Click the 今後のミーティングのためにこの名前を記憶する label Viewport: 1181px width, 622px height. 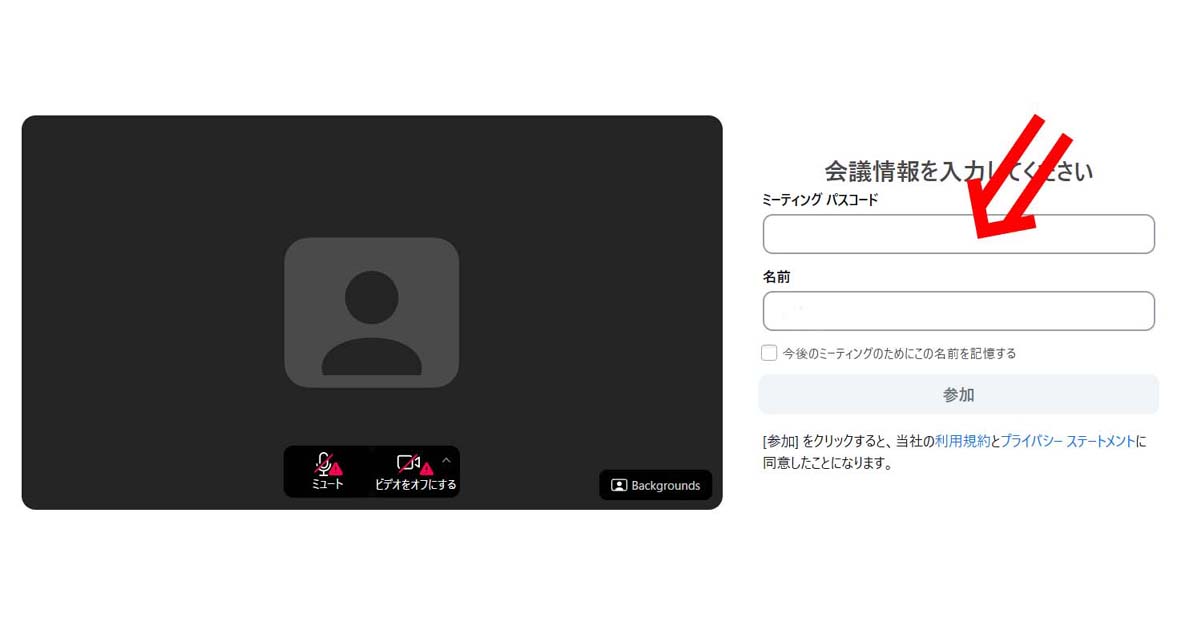899,353
